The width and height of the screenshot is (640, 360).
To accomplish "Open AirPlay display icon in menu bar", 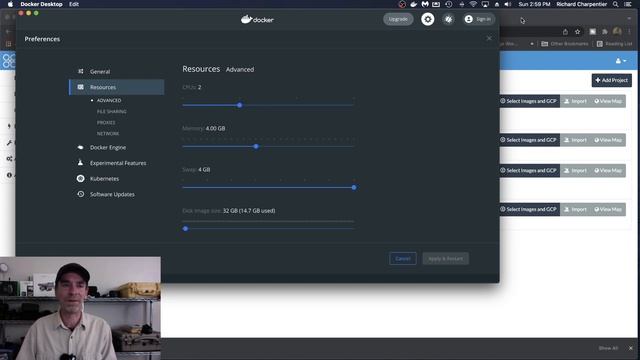I will tap(485, 4).
